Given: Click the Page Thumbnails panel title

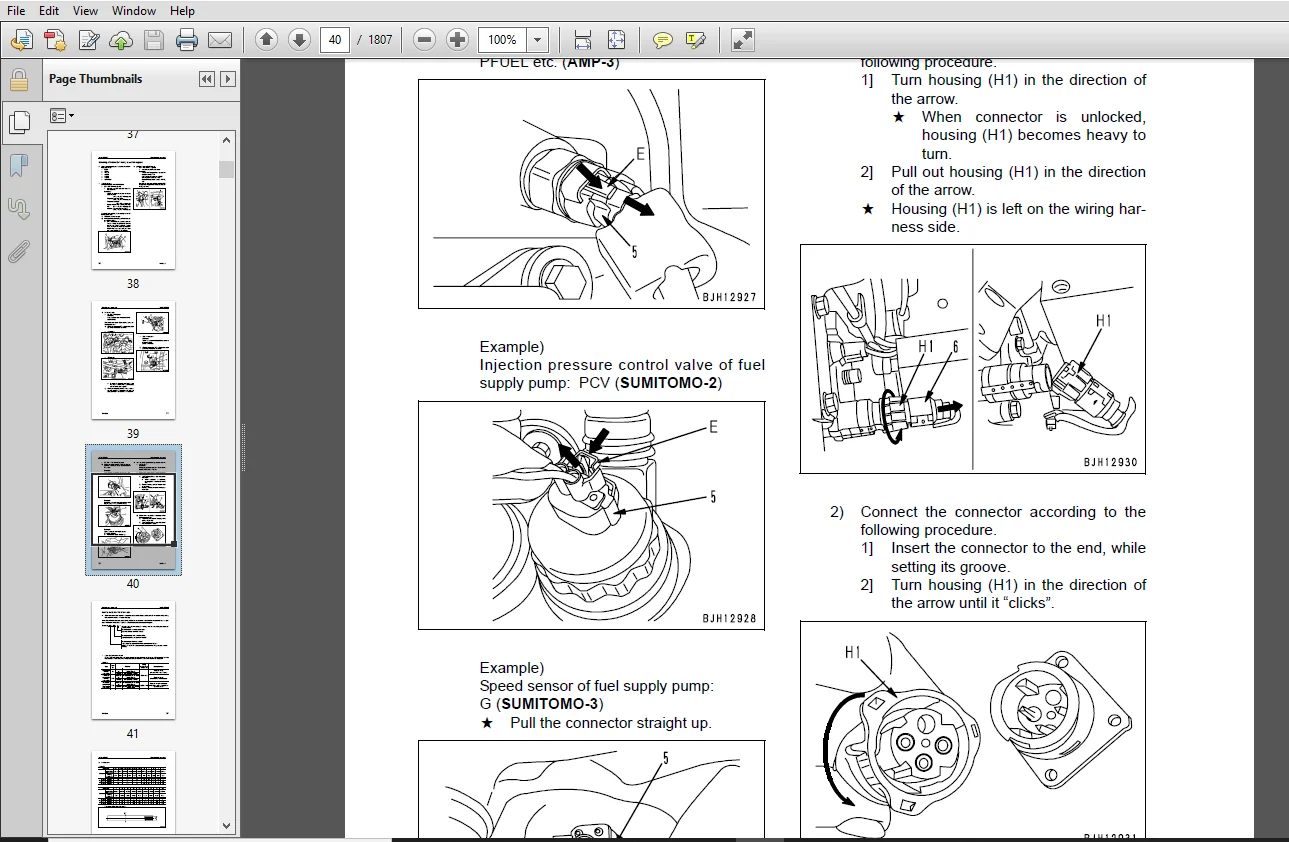Looking at the screenshot, I should point(96,79).
